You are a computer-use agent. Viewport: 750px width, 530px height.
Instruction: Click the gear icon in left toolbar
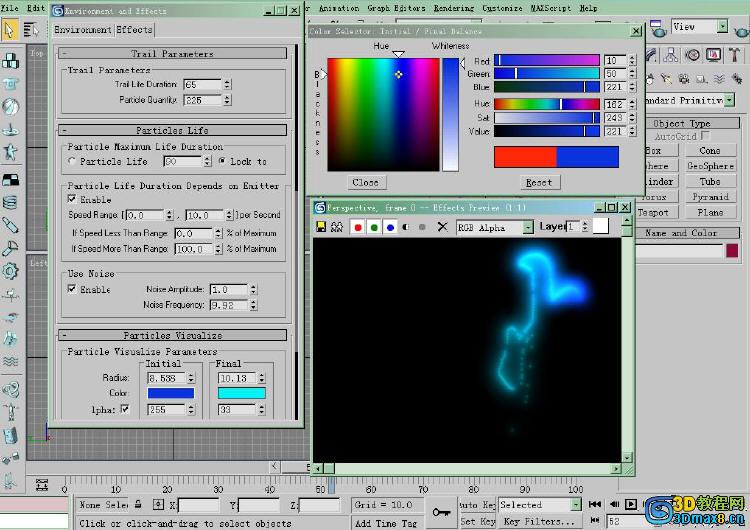point(11,271)
